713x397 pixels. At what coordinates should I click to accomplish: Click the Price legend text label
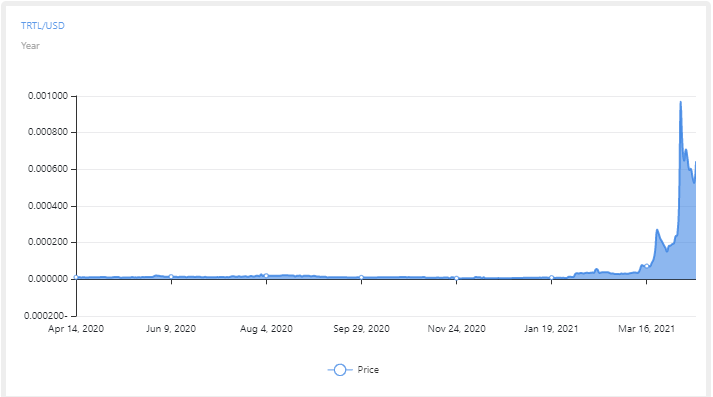pos(368,370)
